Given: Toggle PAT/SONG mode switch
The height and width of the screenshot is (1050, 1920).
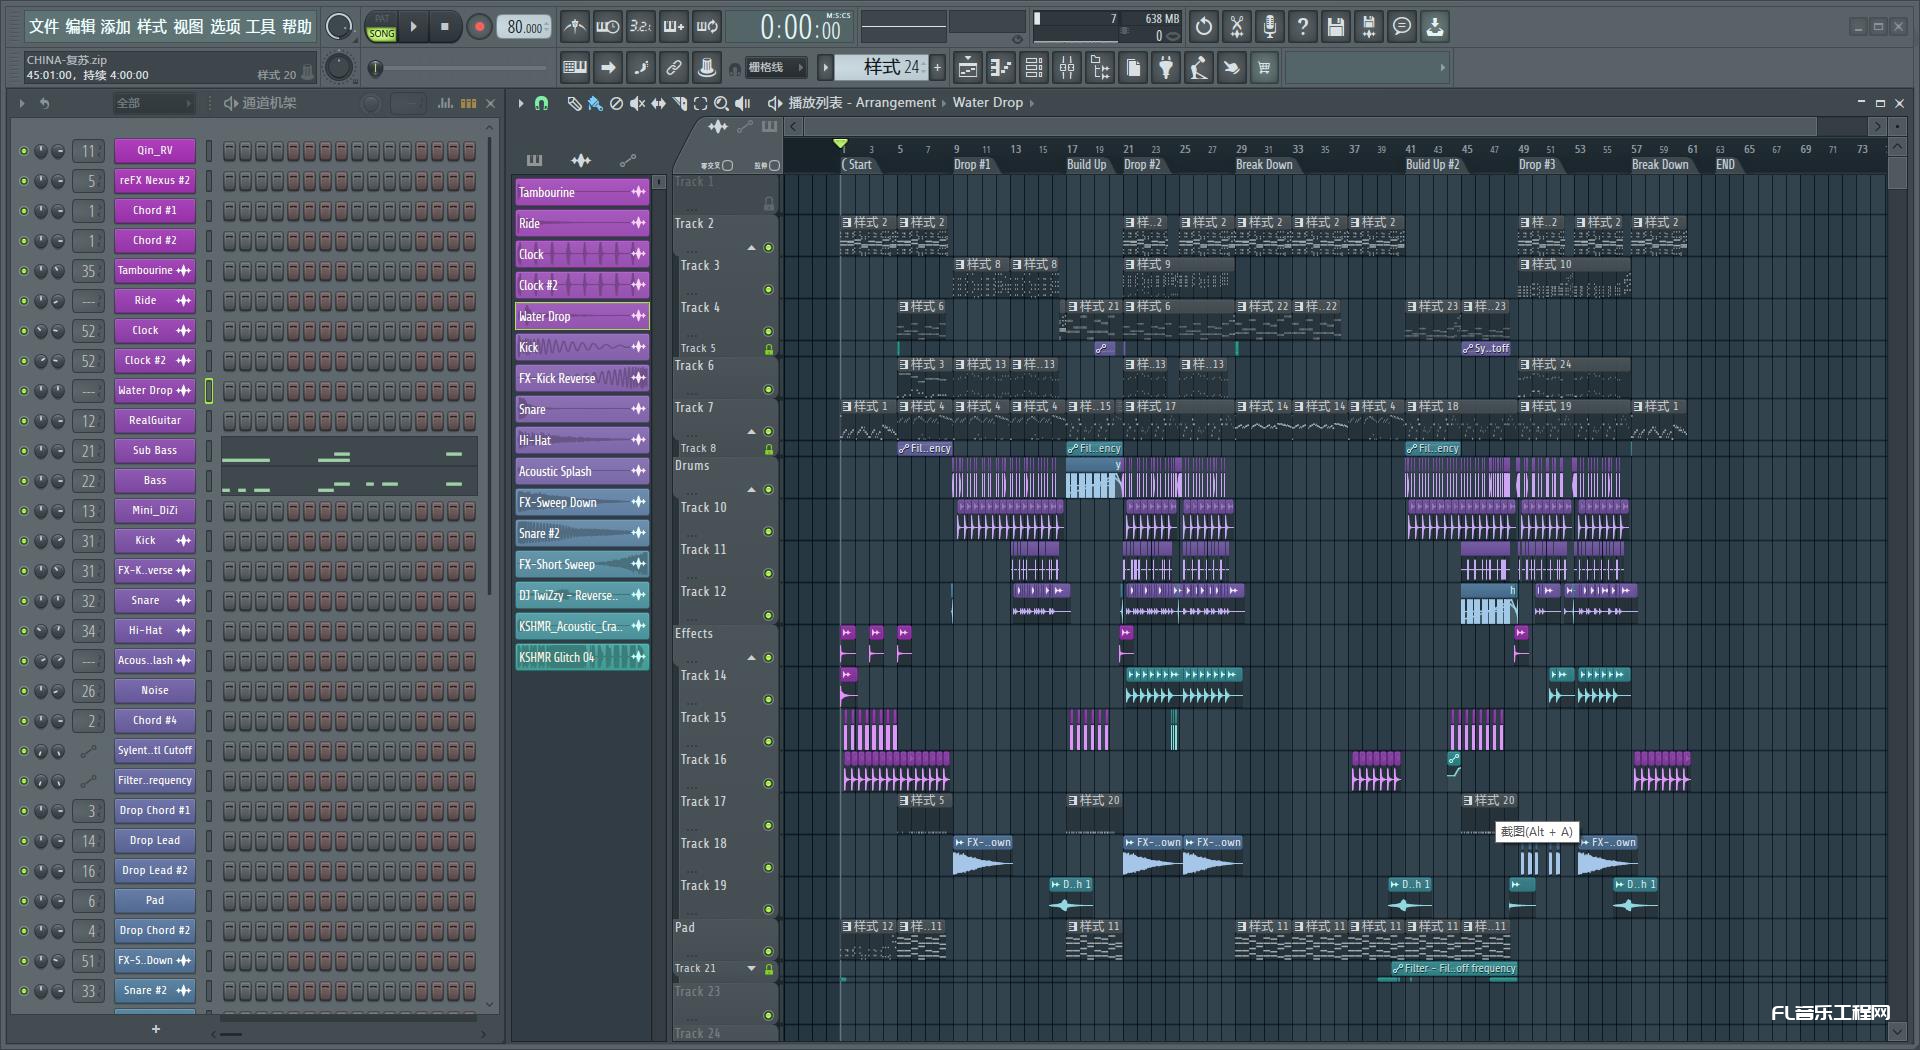Looking at the screenshot, I should coord(381,27).
